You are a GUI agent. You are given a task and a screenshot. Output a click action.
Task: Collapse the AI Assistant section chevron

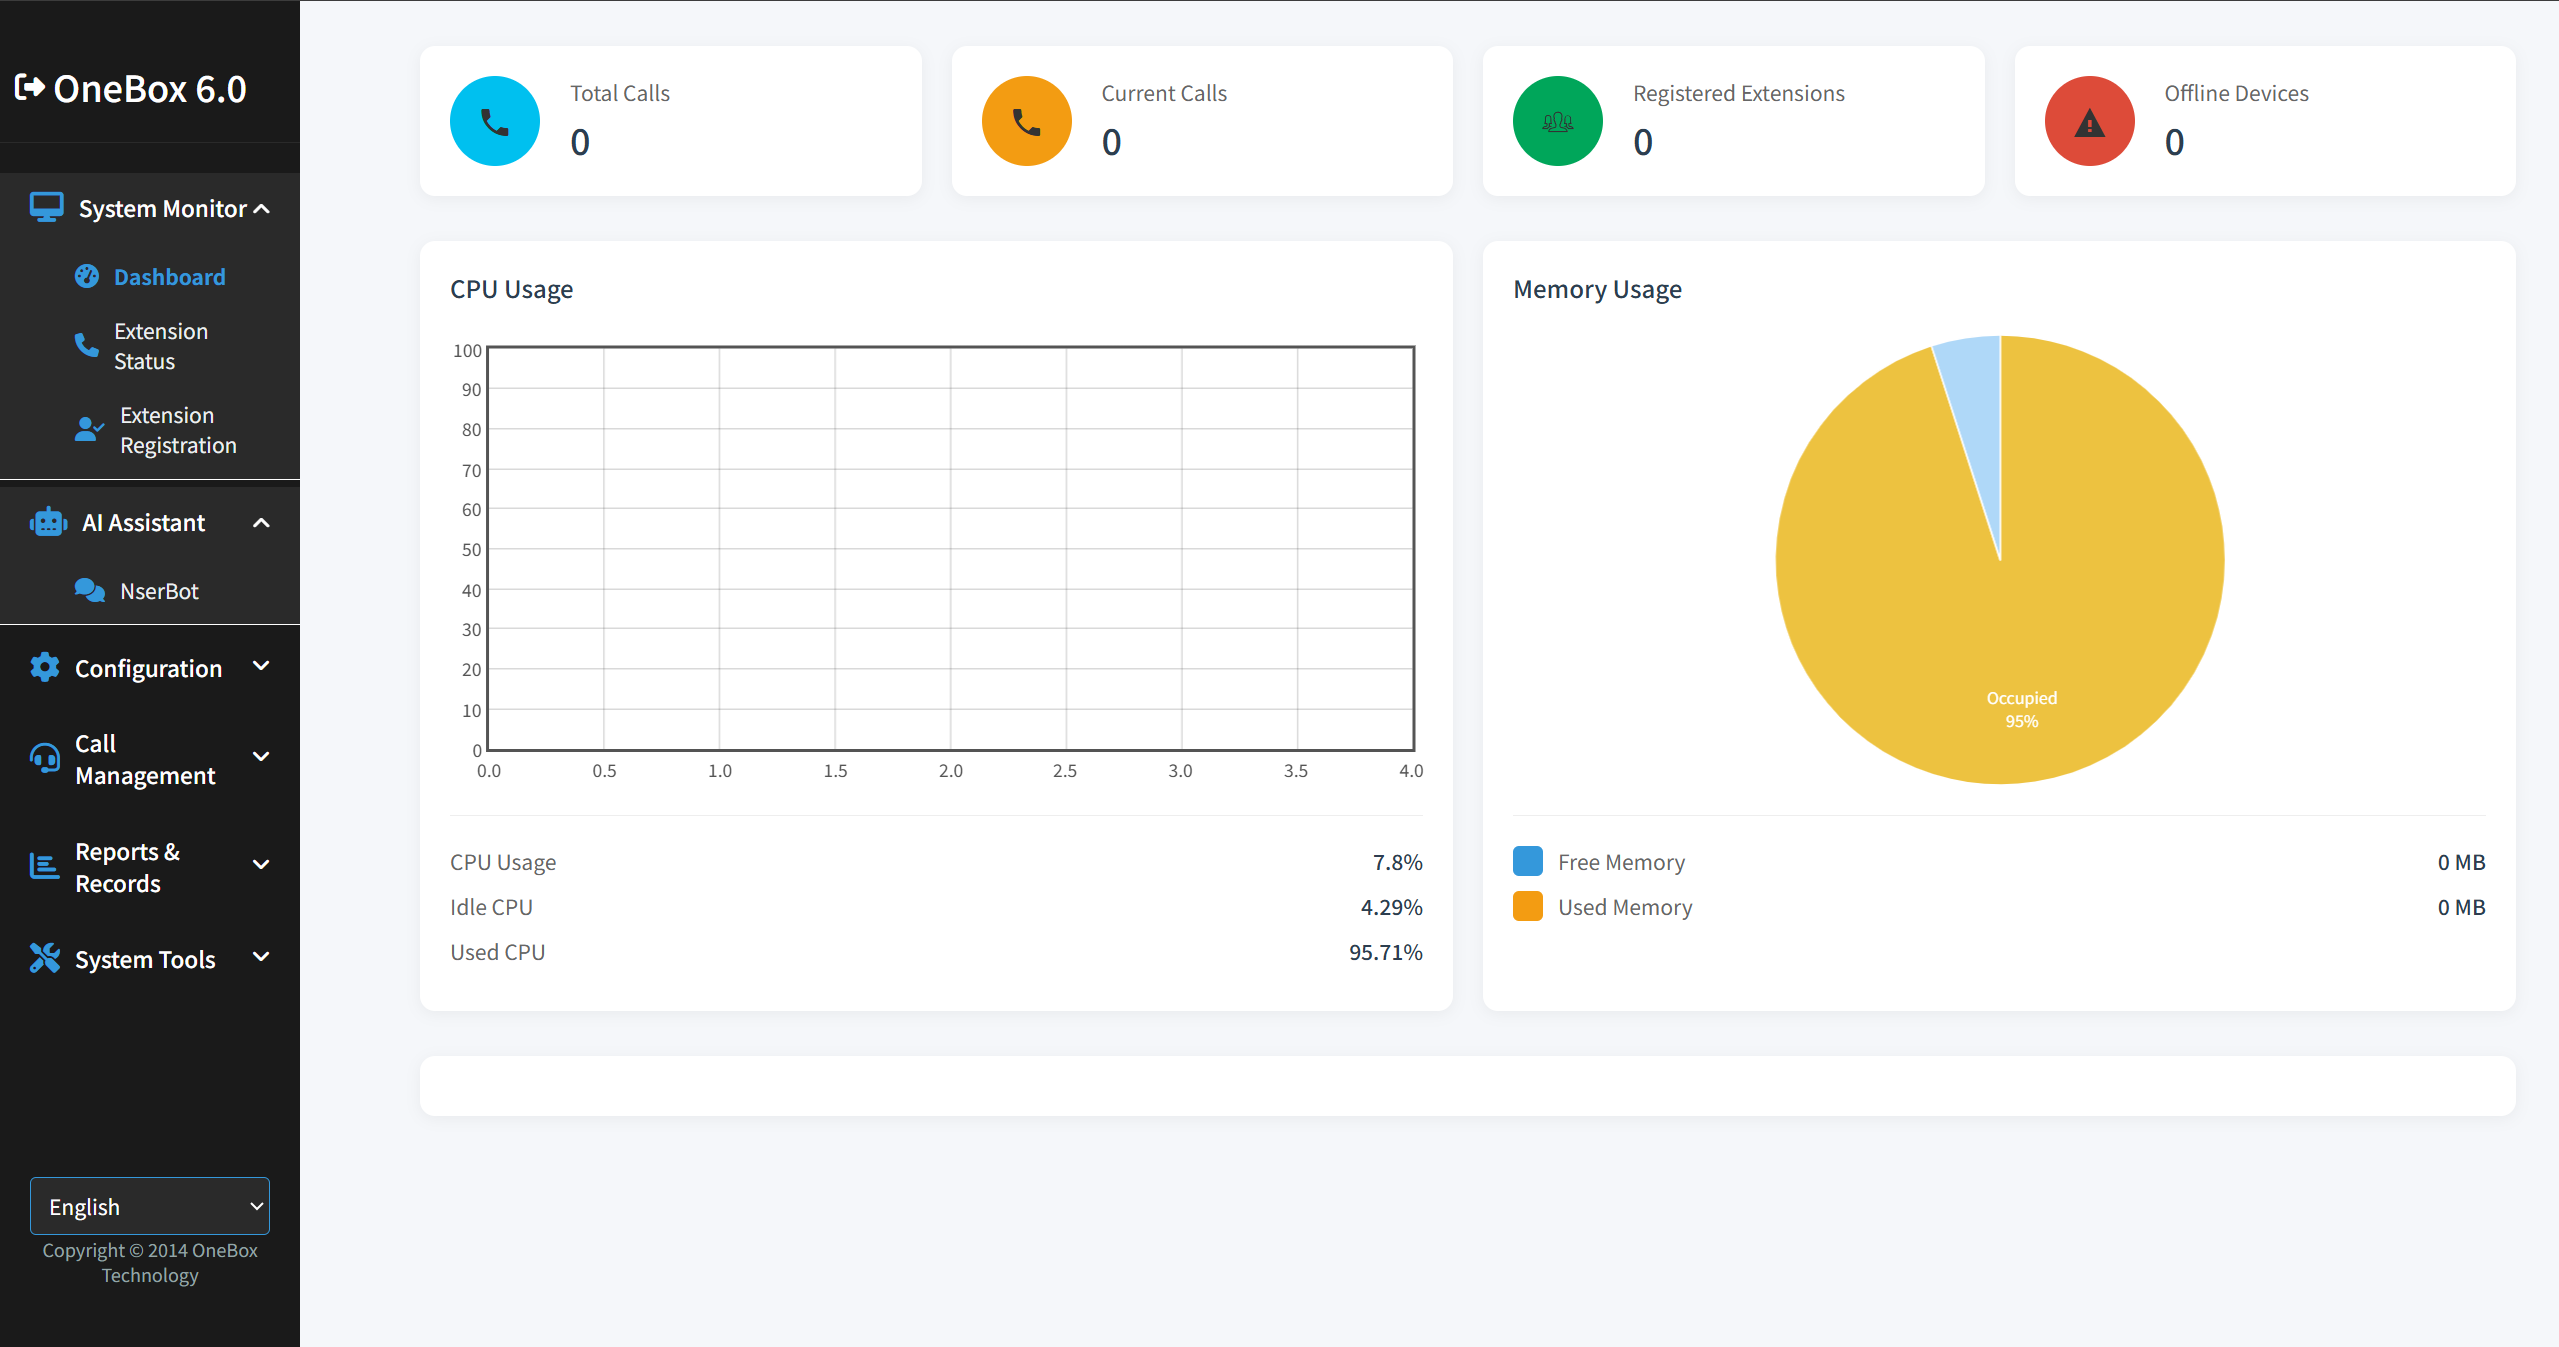pyautogui.click(x=262, y=522)
